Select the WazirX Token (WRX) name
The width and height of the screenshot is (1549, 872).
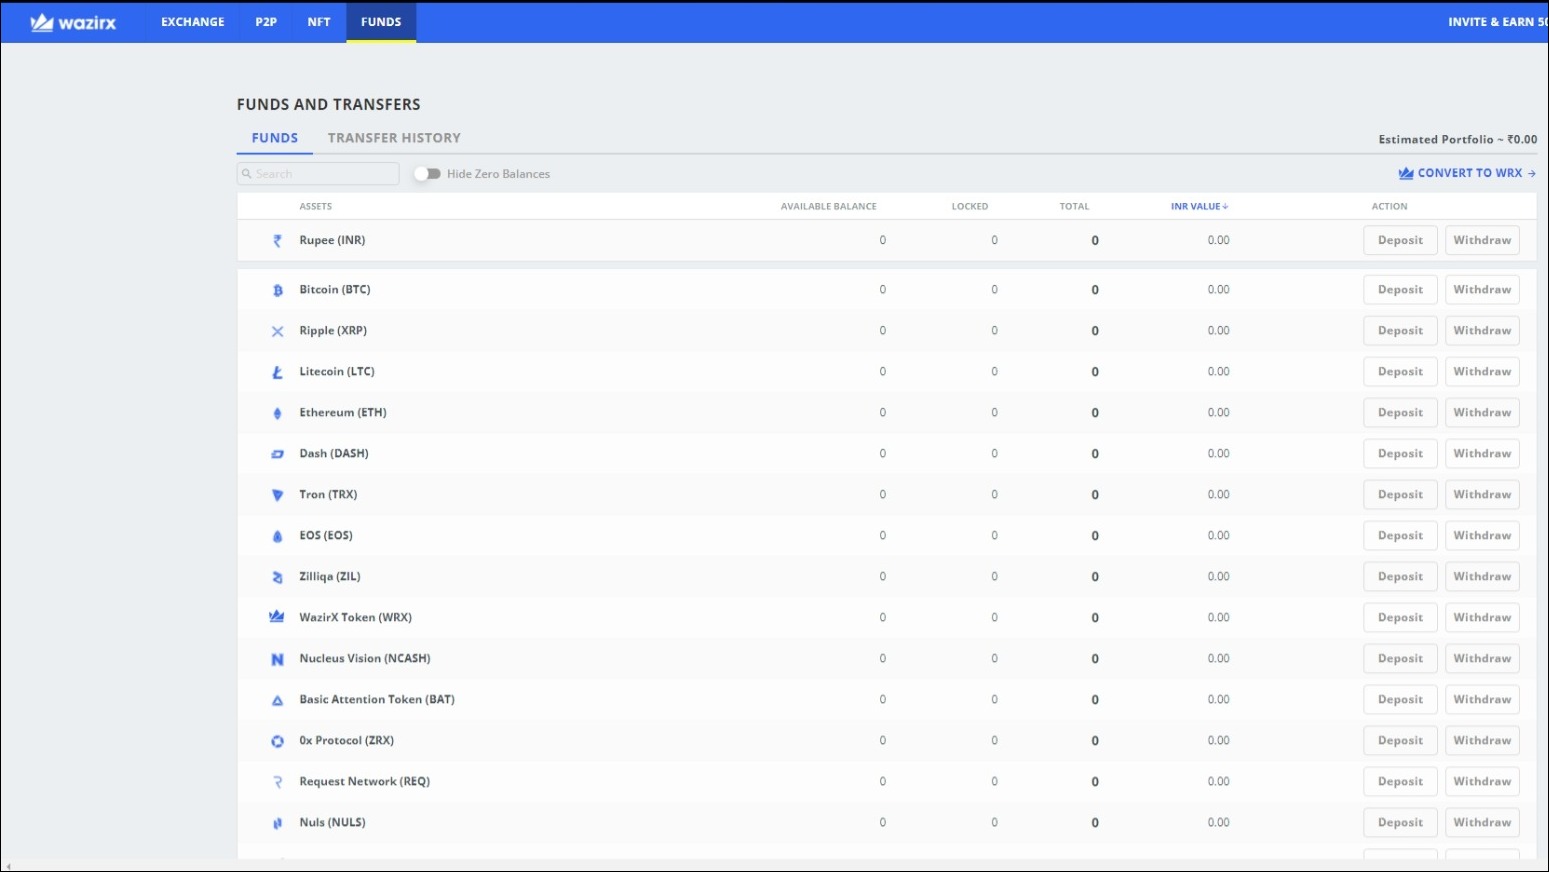[x=356, y=618]
